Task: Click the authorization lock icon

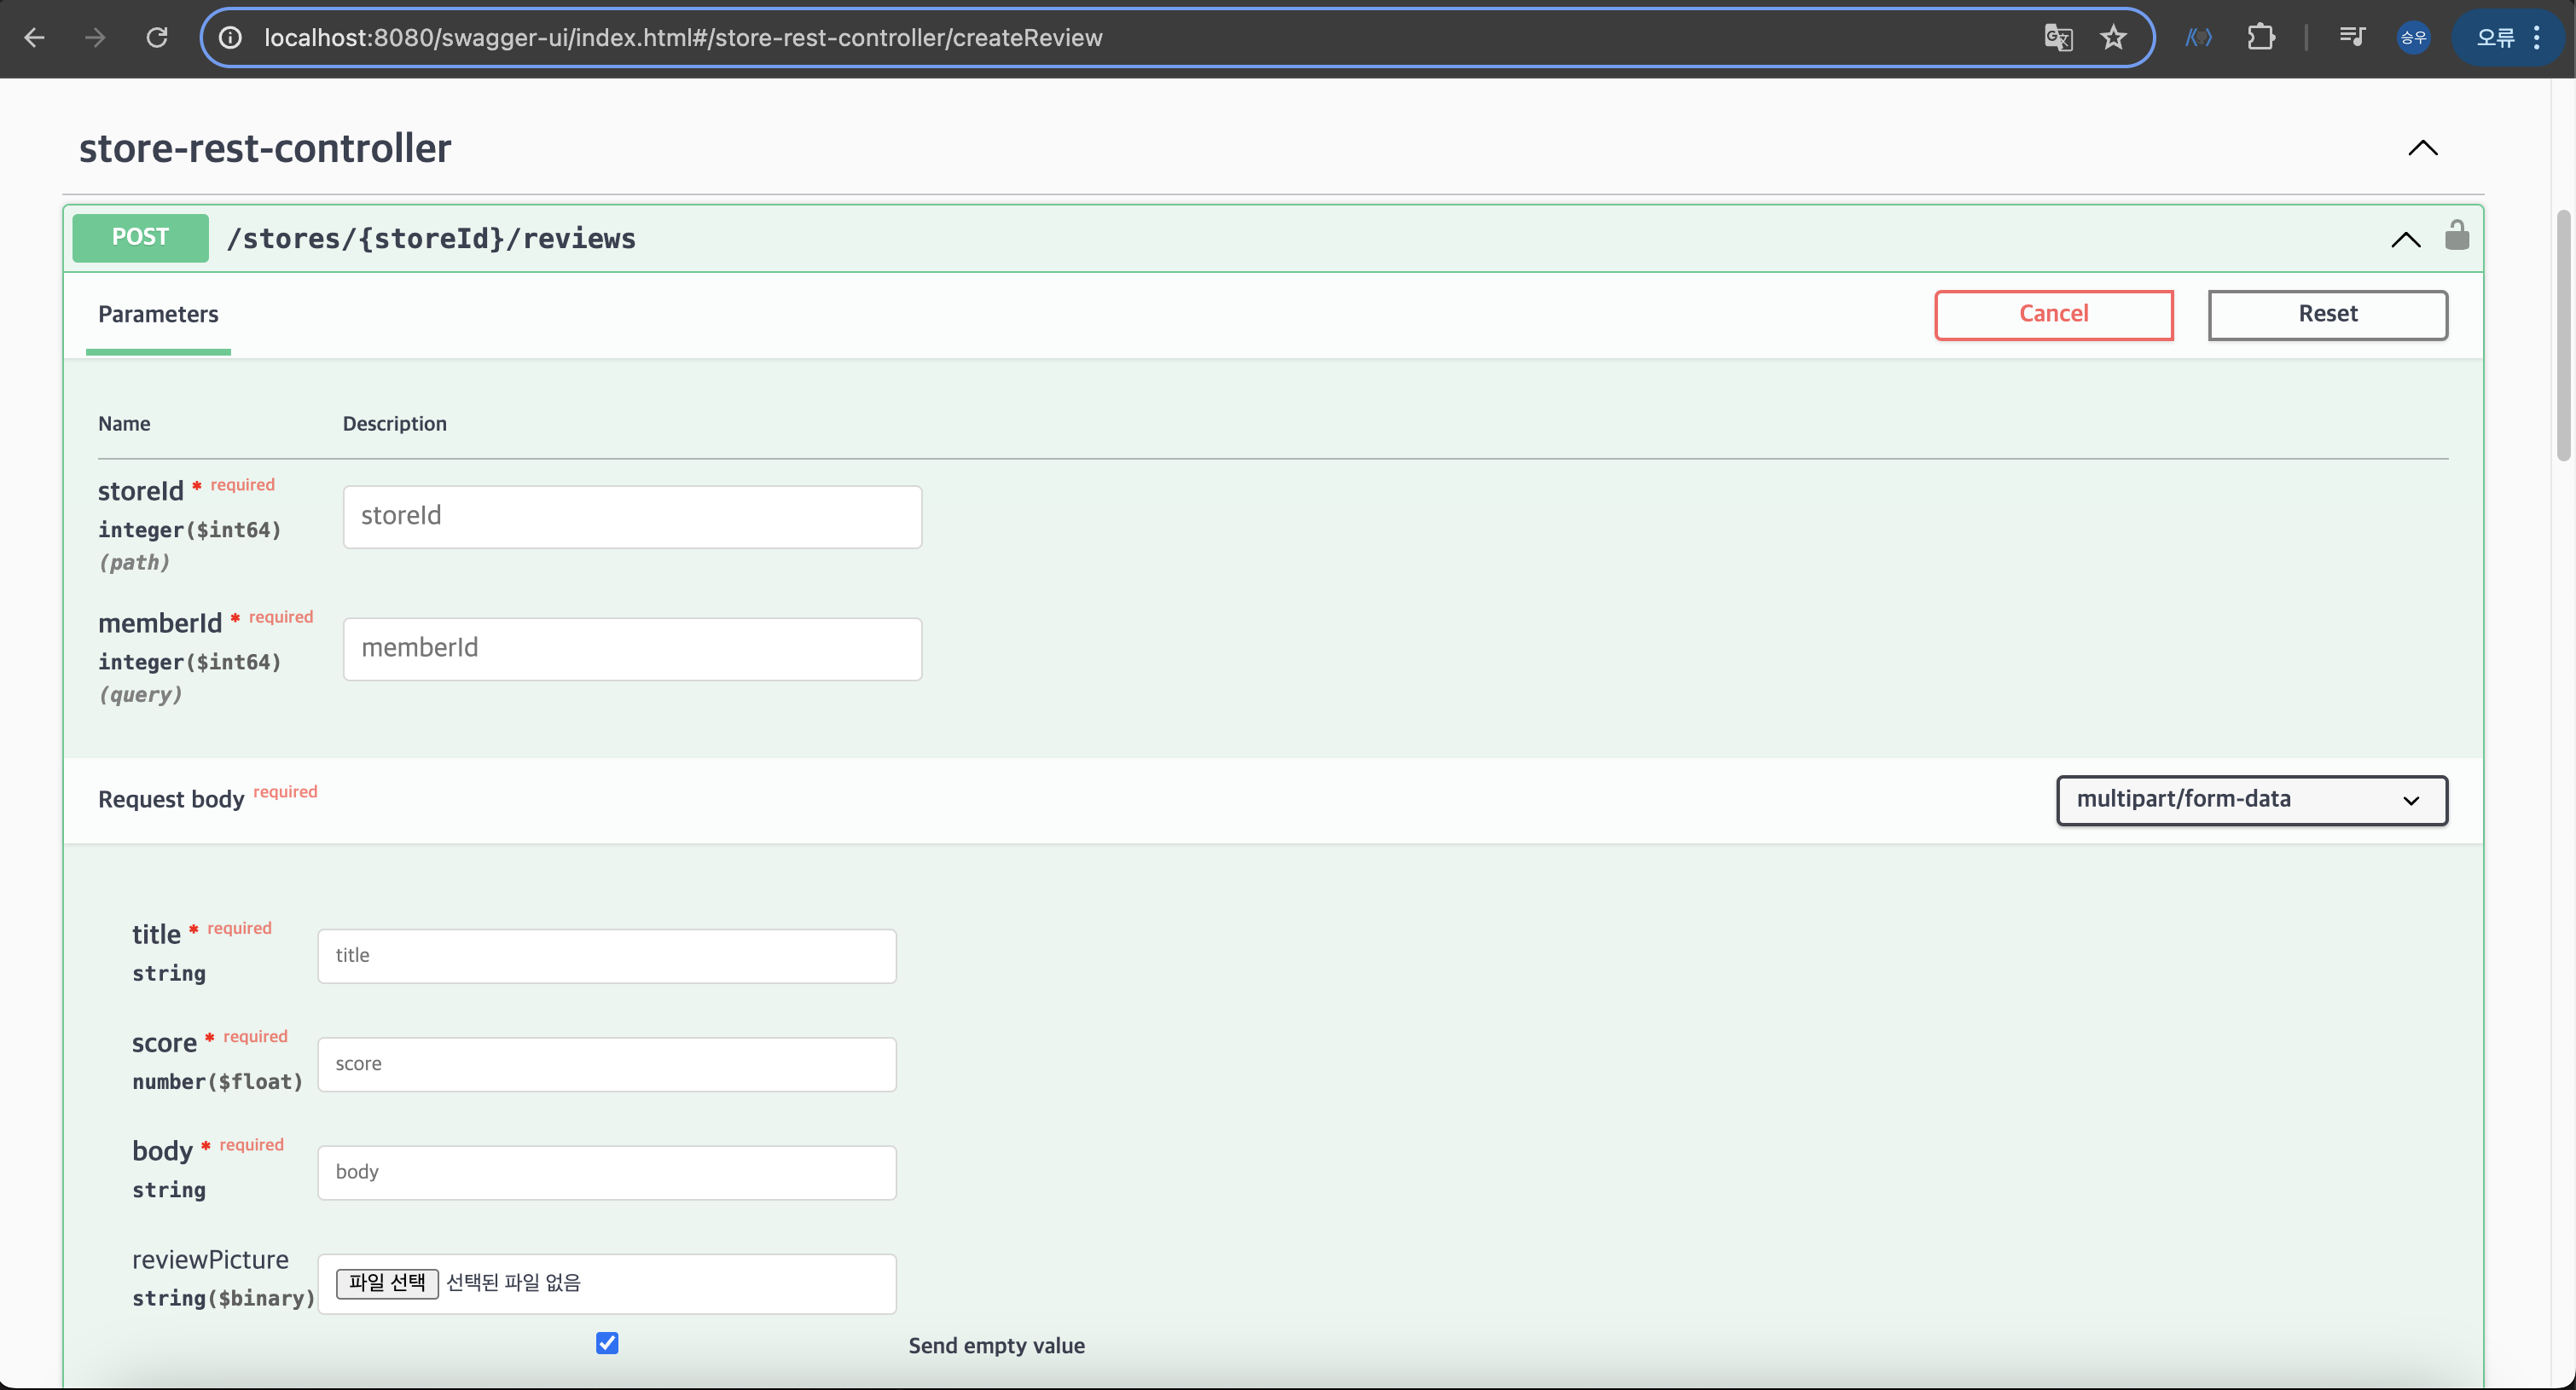Action: click(2456, 237)
